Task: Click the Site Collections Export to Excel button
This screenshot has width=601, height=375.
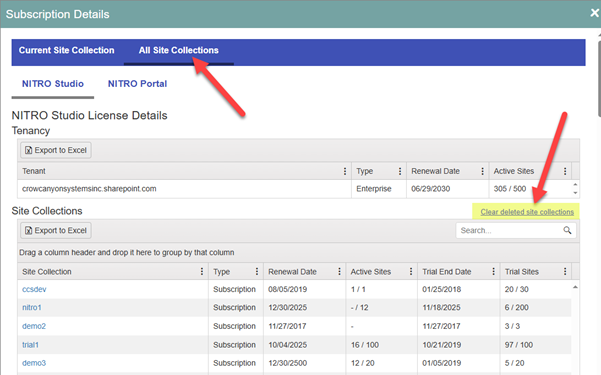Action: (x=56, y=230)
